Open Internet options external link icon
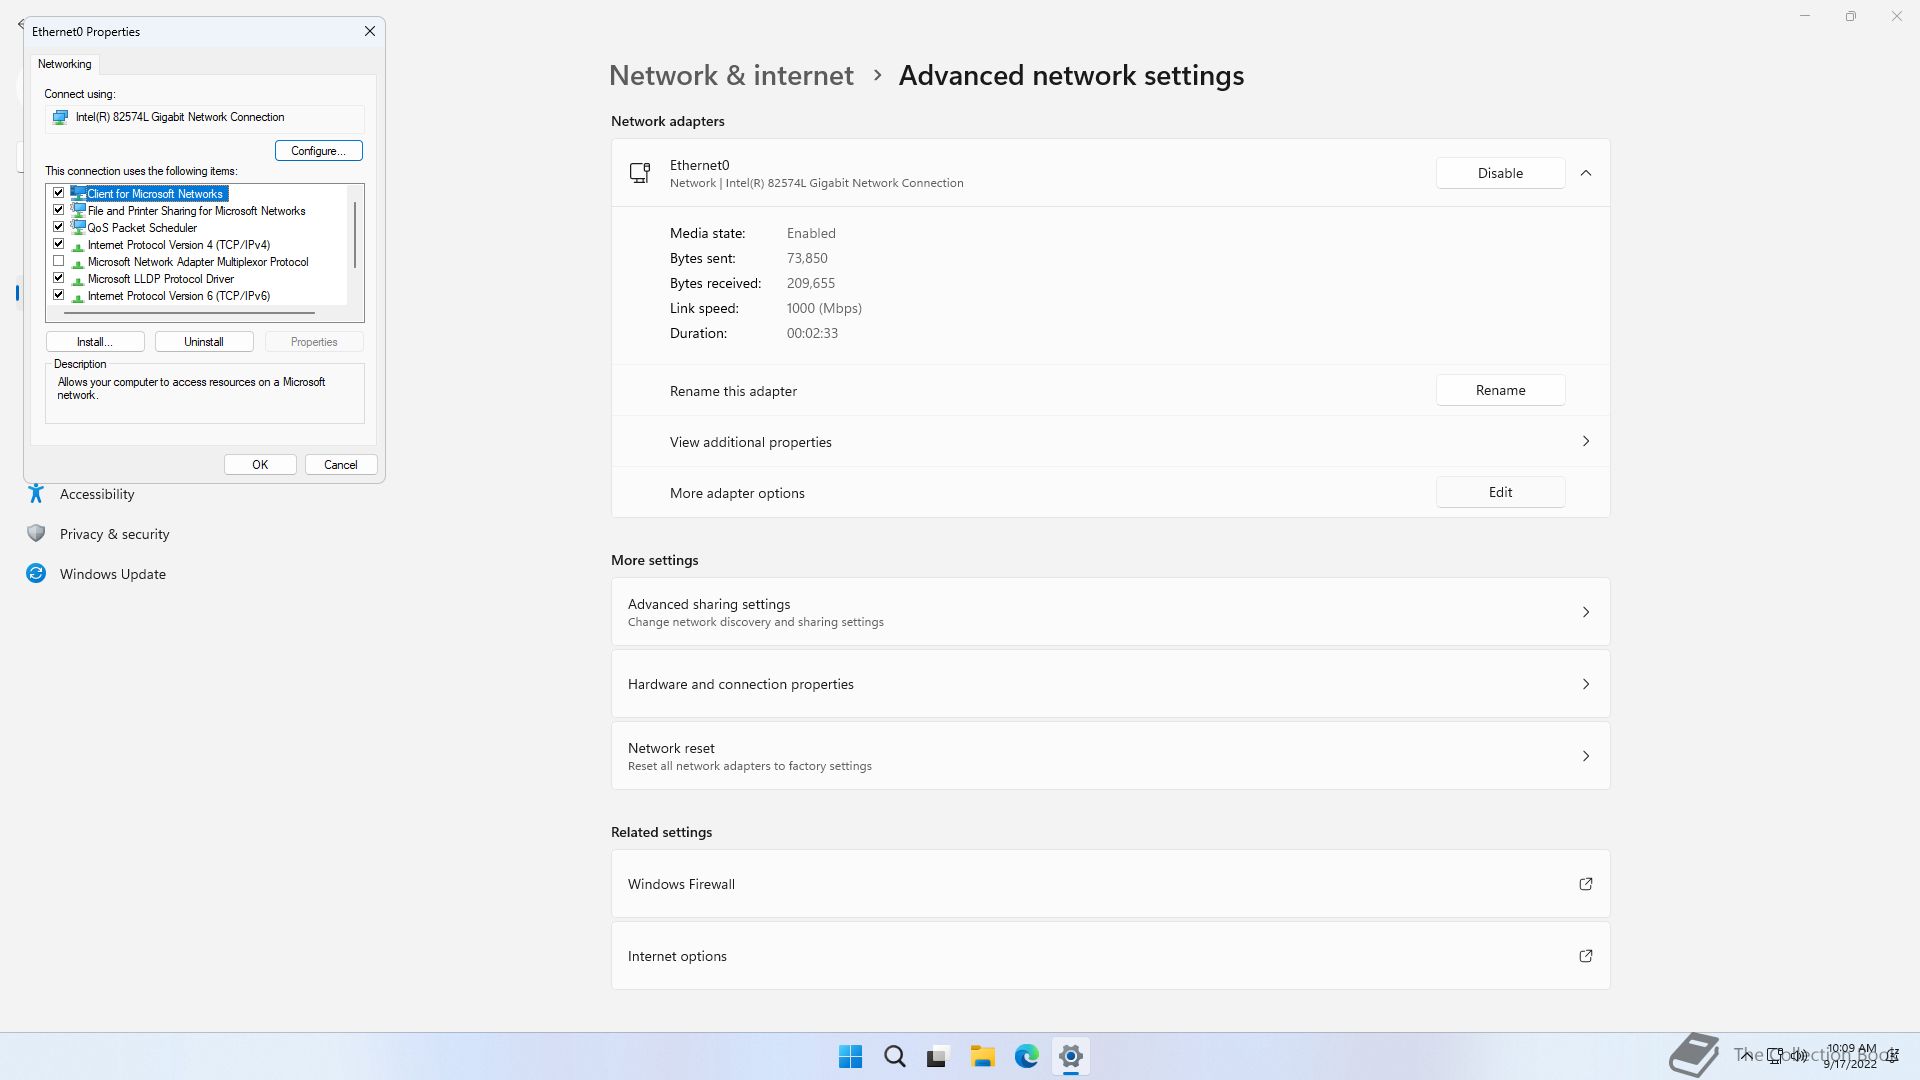This screenshot has width=1920, height=1080. pos(1586,956)
